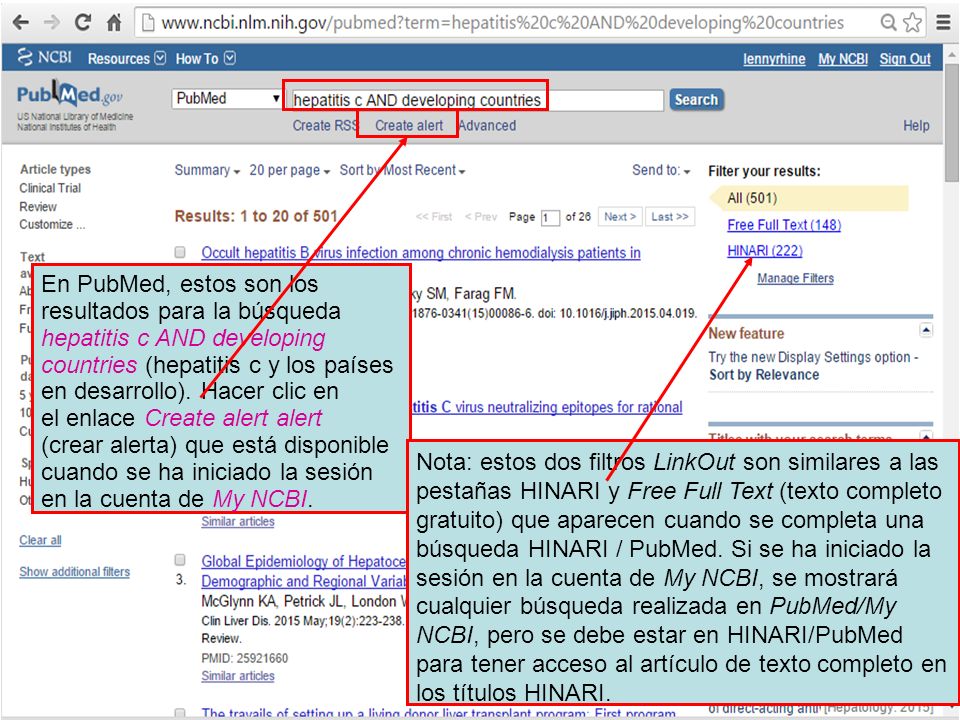Open the Advanced search link
The width and height of the screenshot is (960, 720).
(x=487, y=126)
